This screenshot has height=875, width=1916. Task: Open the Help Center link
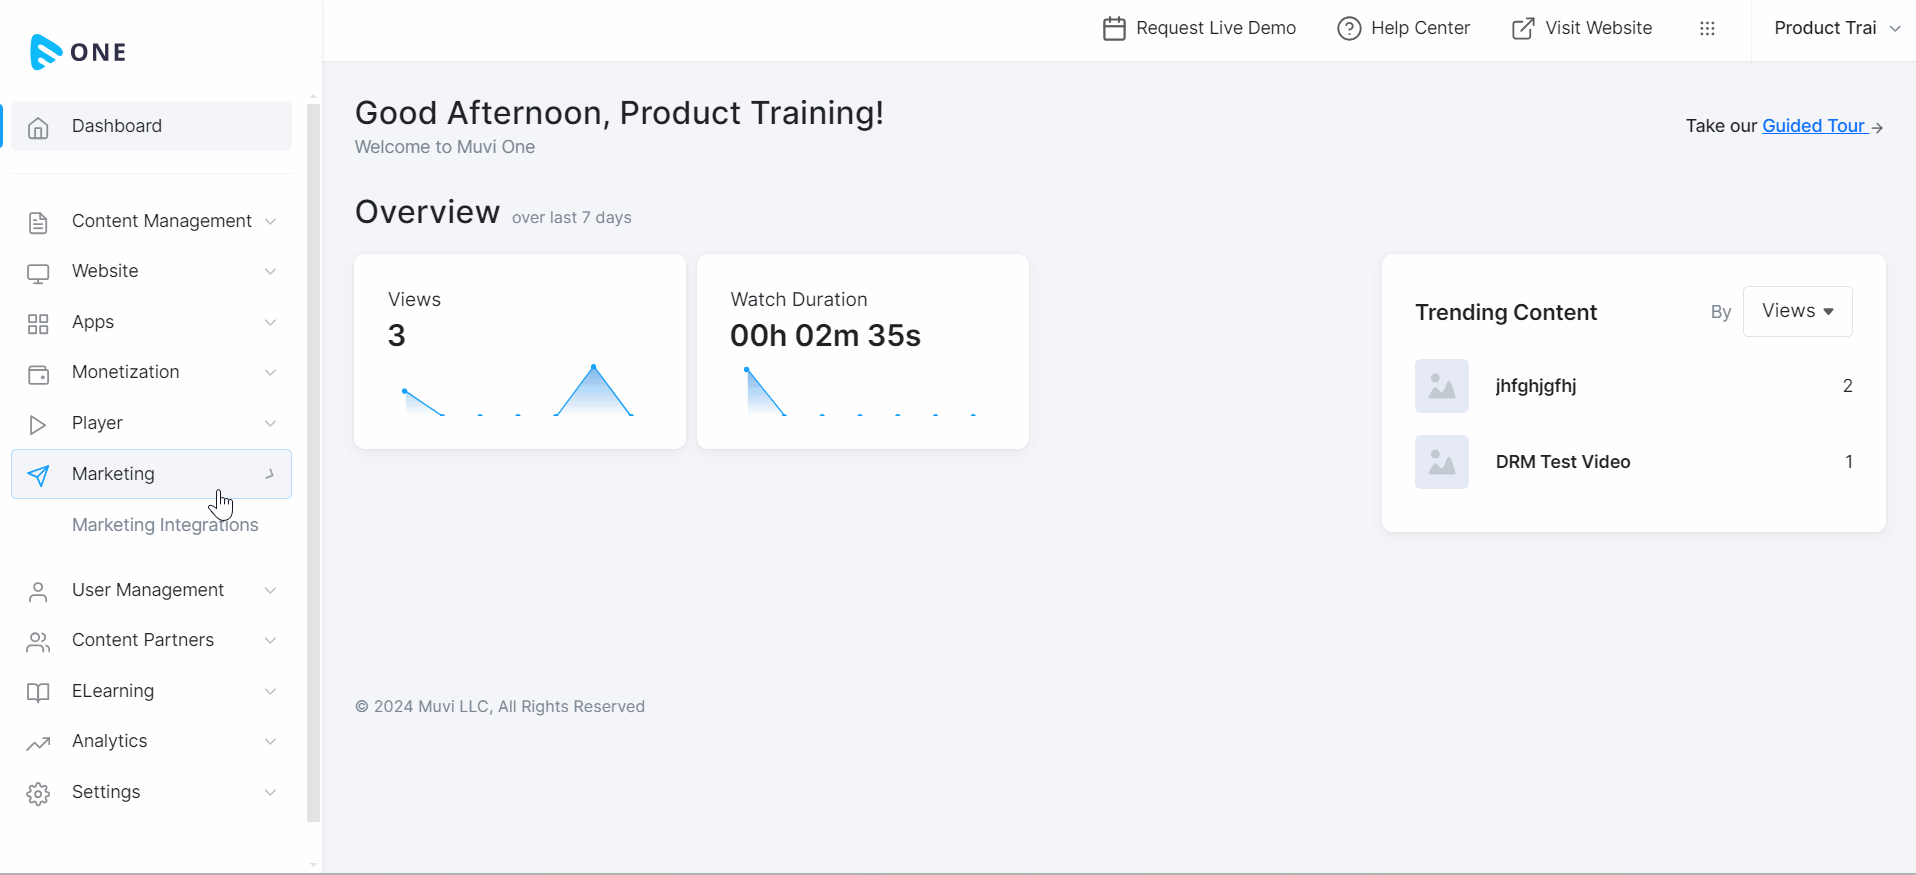point(1404,28)
